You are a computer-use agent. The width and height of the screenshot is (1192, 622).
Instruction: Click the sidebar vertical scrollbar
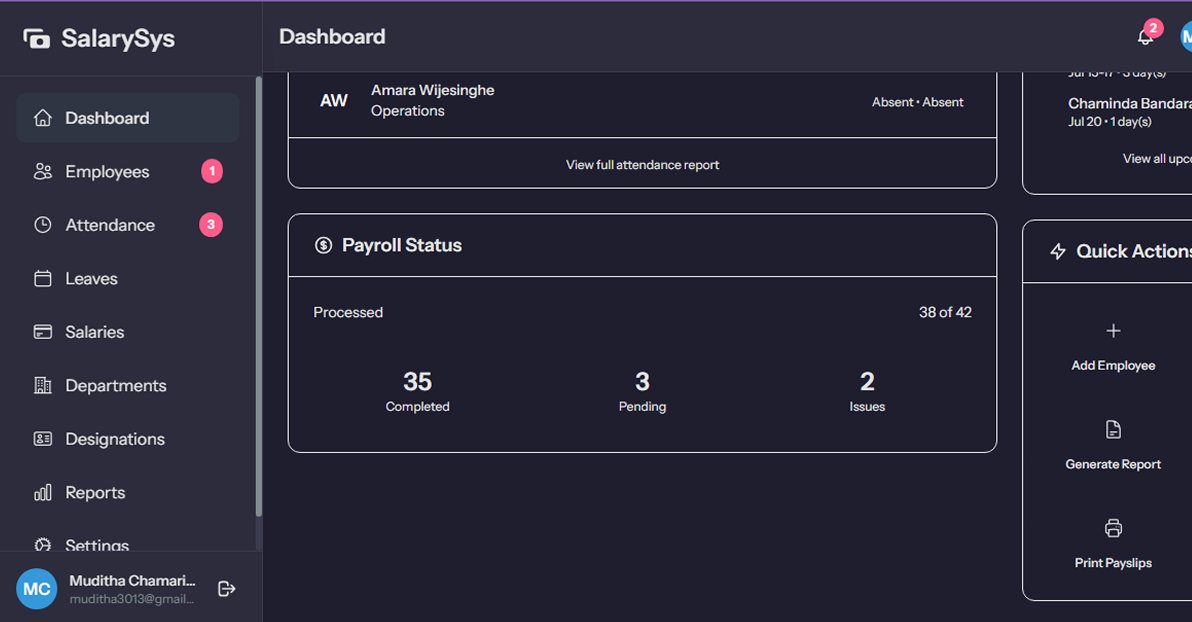259,300
